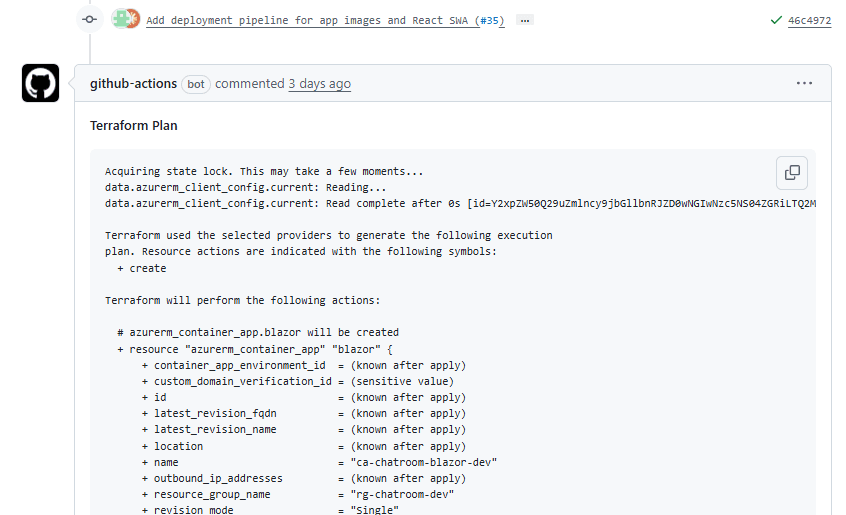
Task: Click the latest_revision_name line
Action: point(304,430)
